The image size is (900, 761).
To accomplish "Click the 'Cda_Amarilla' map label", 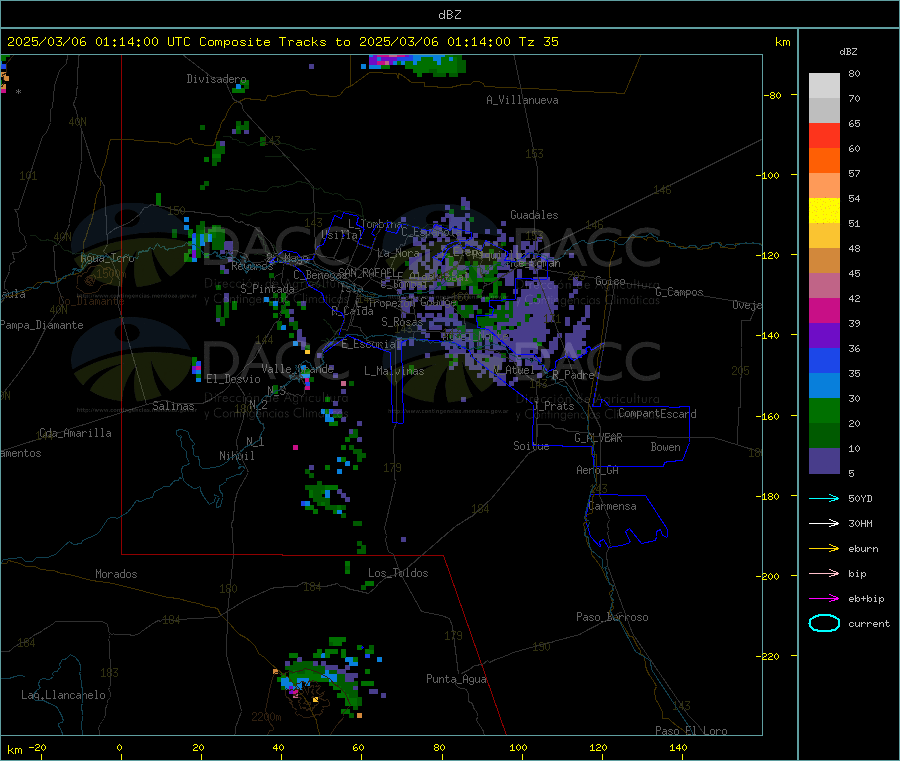I will coord(75,433).
